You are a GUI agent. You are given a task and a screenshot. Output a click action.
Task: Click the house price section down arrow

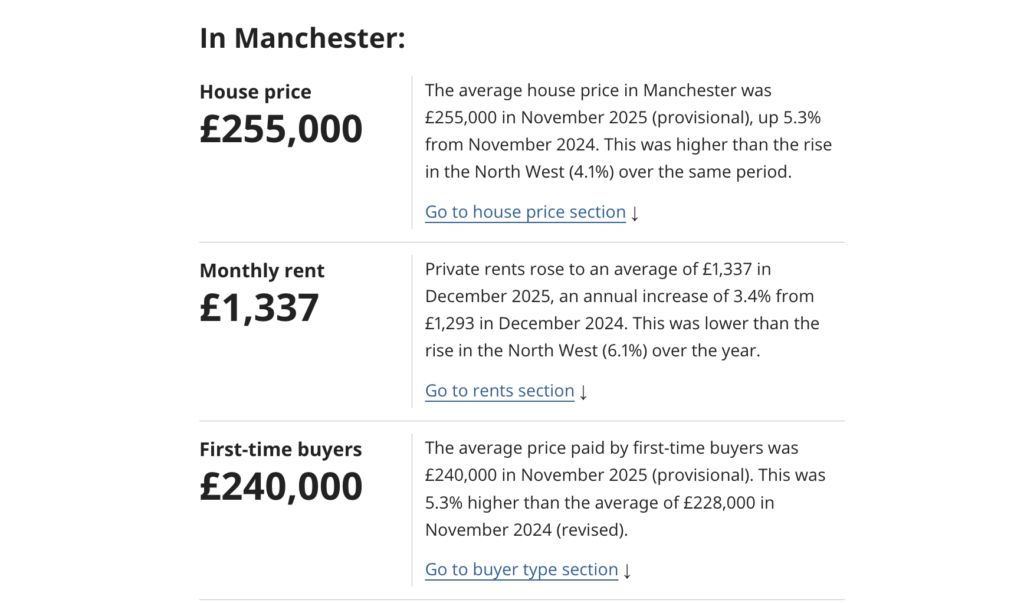(634, 212)
